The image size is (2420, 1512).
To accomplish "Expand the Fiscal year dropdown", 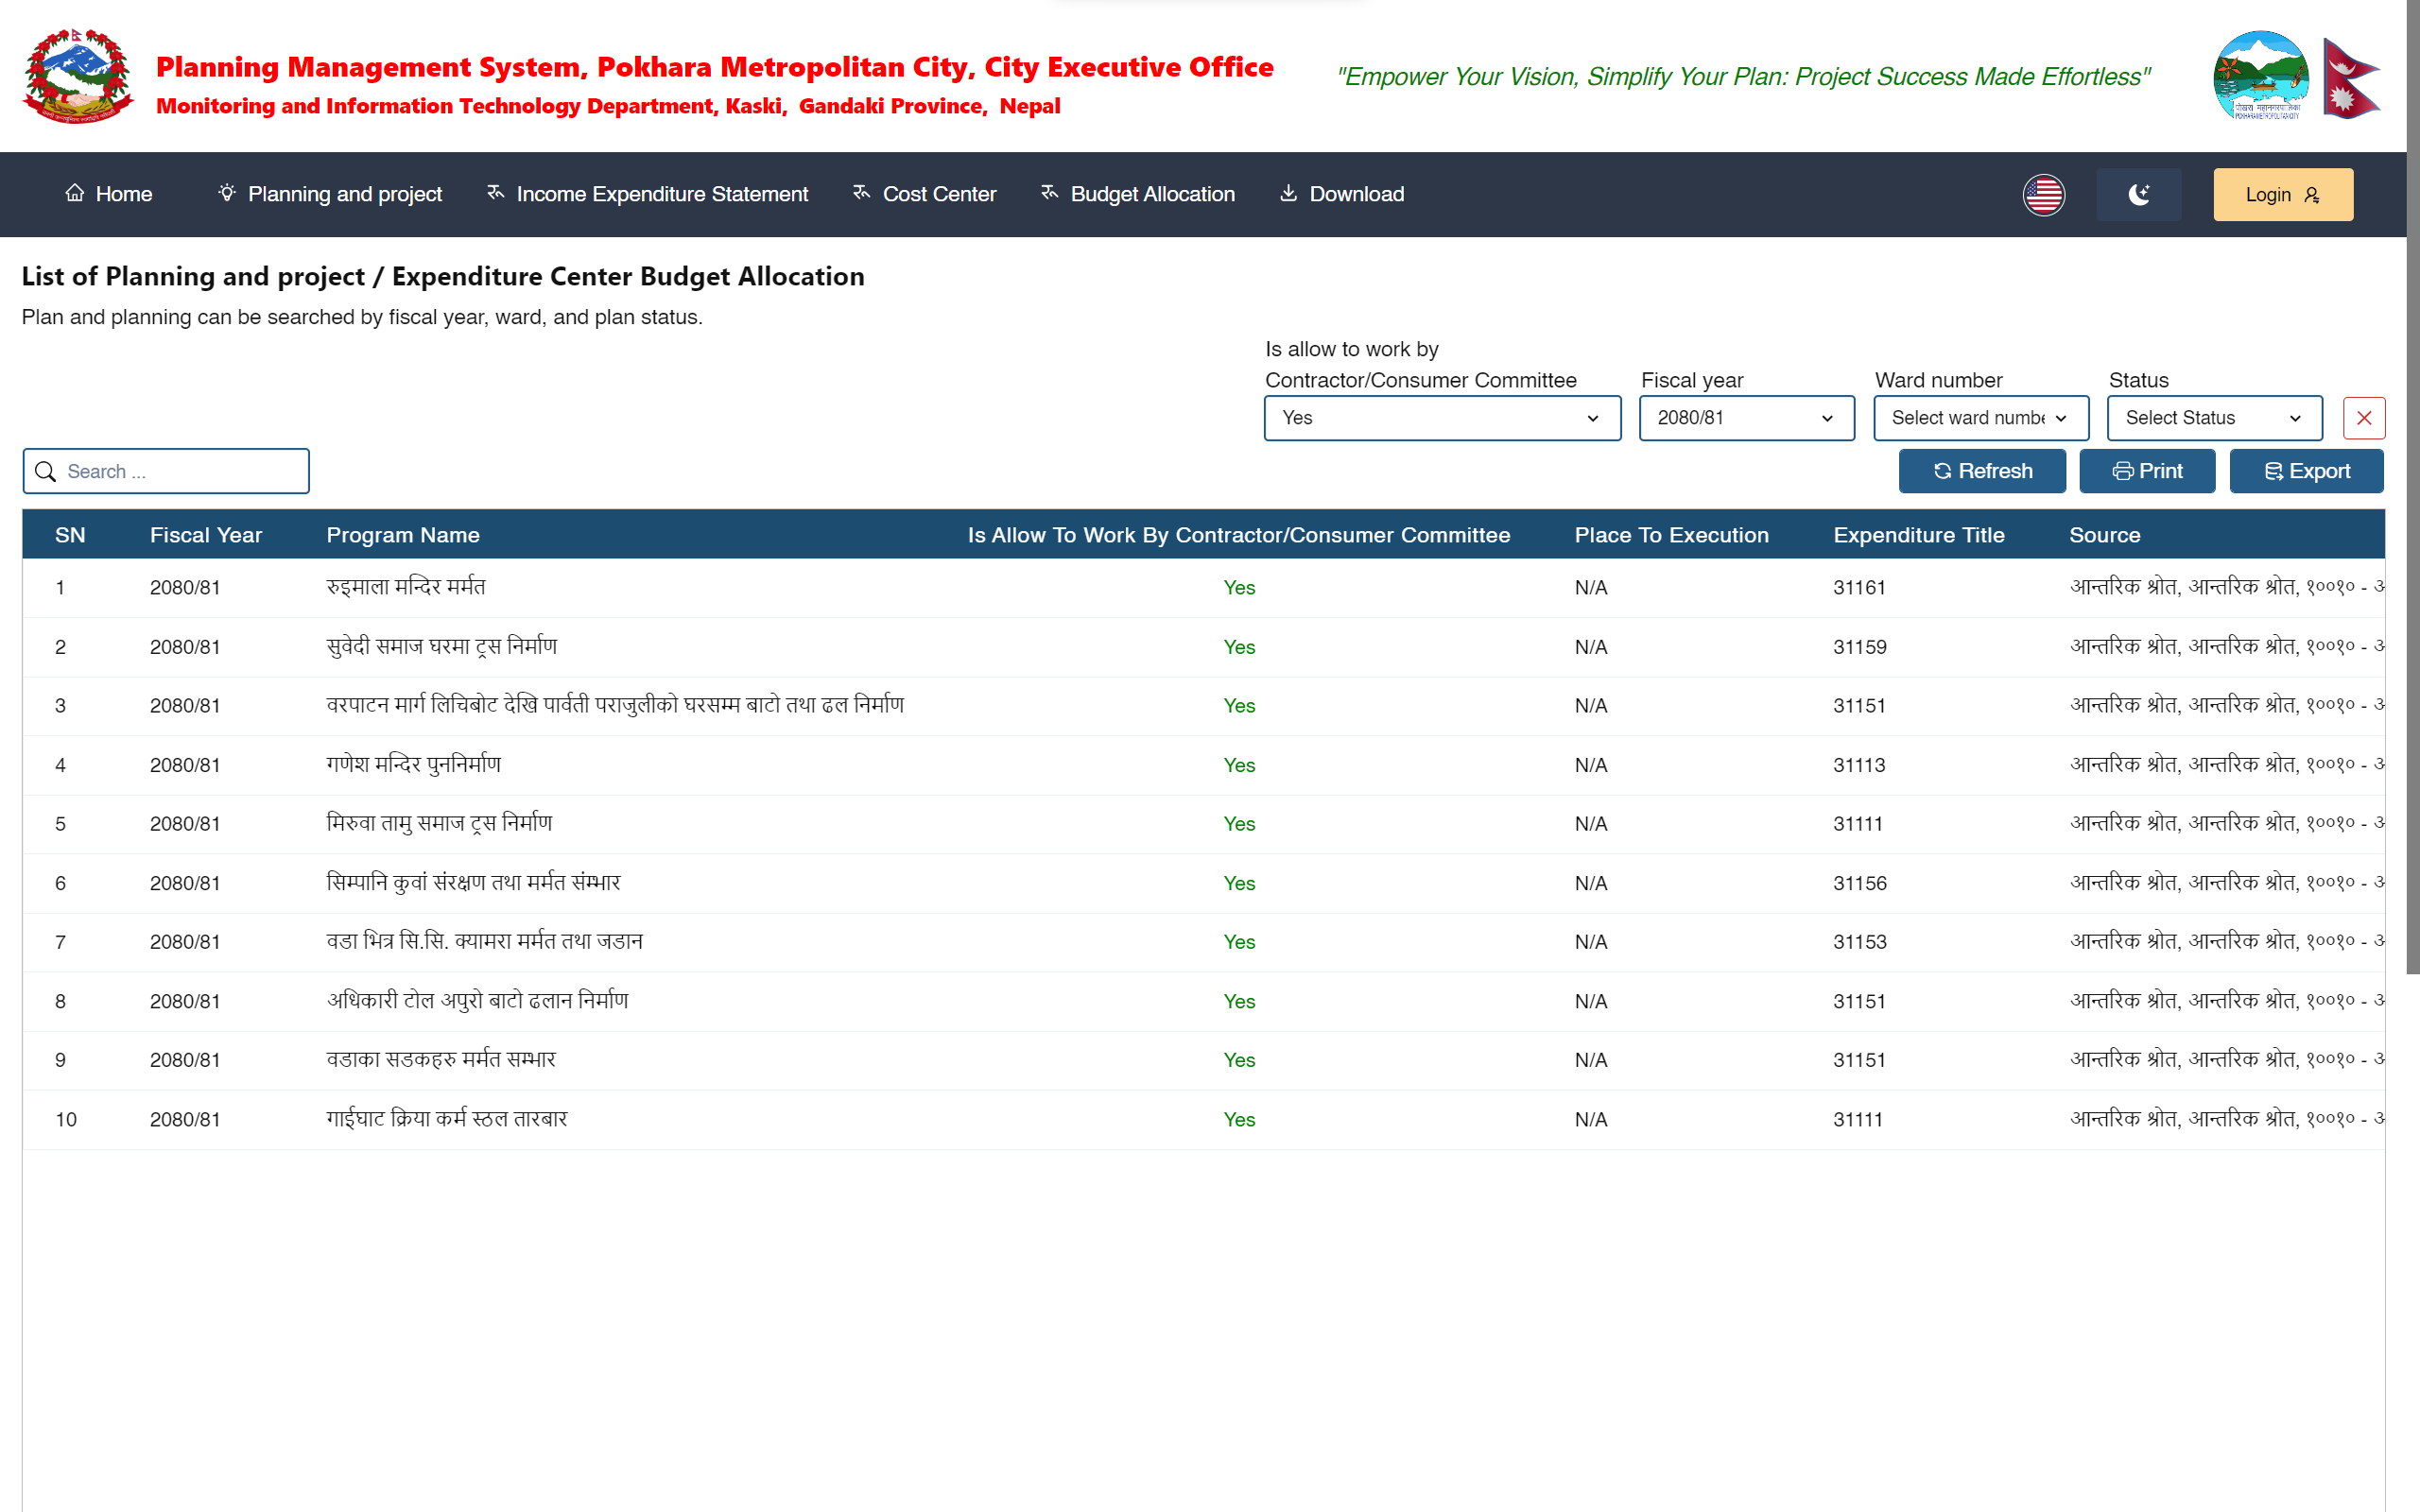I will [1745, 418].
